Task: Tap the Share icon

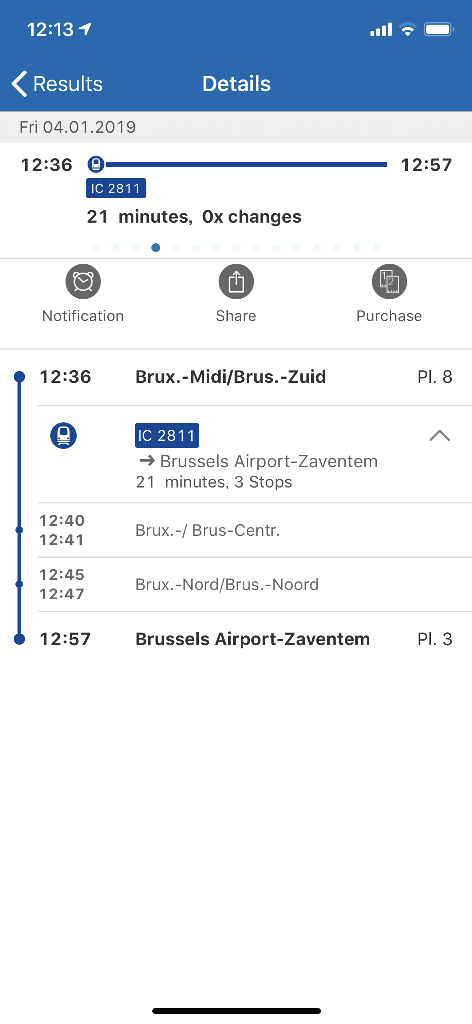Action: (236, 281)
